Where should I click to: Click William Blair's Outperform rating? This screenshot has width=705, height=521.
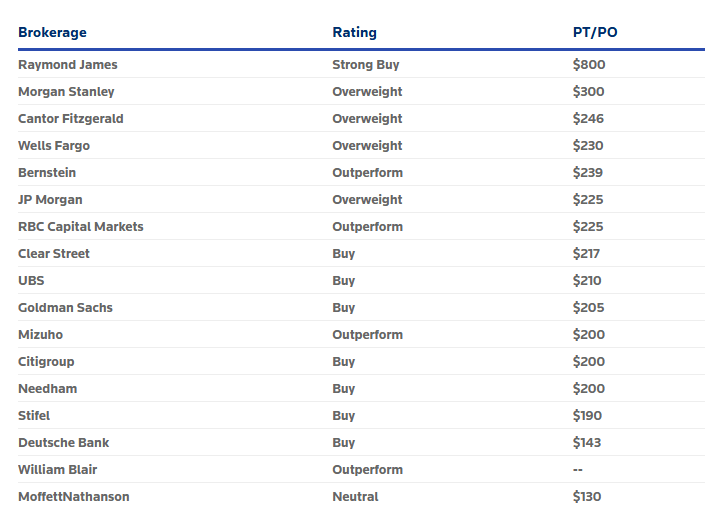(367, 469)
